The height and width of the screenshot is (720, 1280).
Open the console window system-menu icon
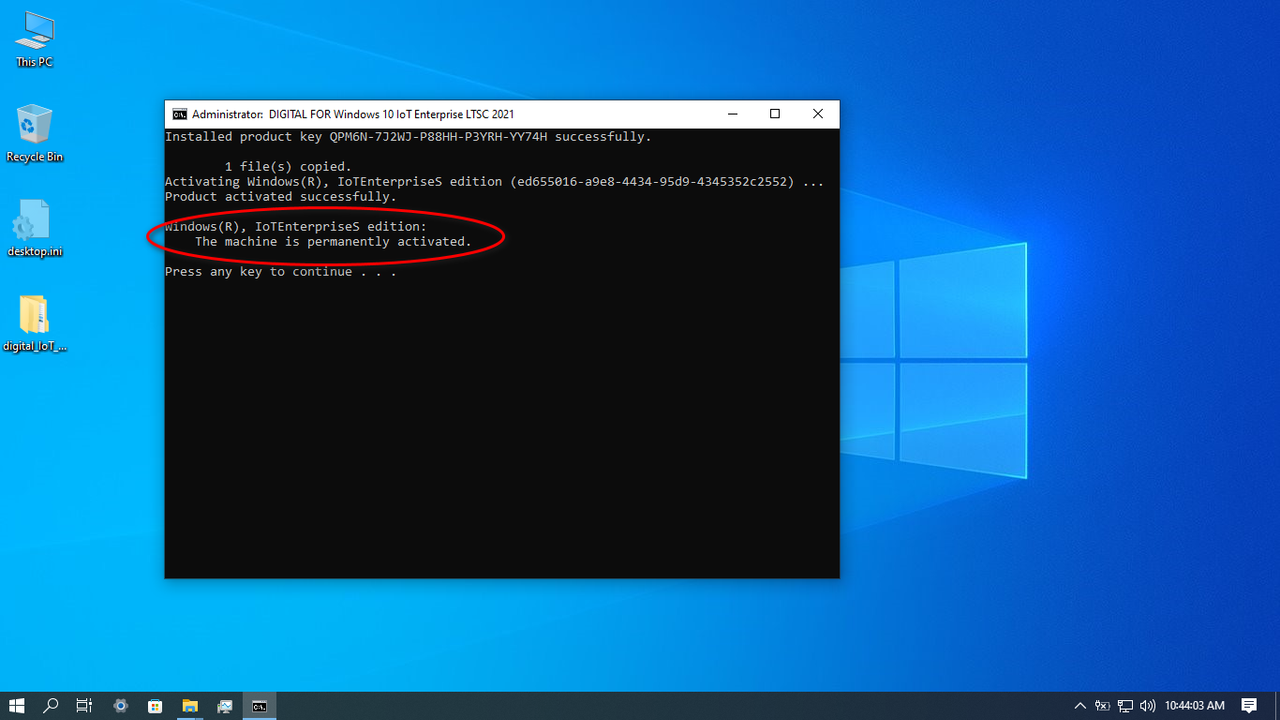[x=180, y=114]
